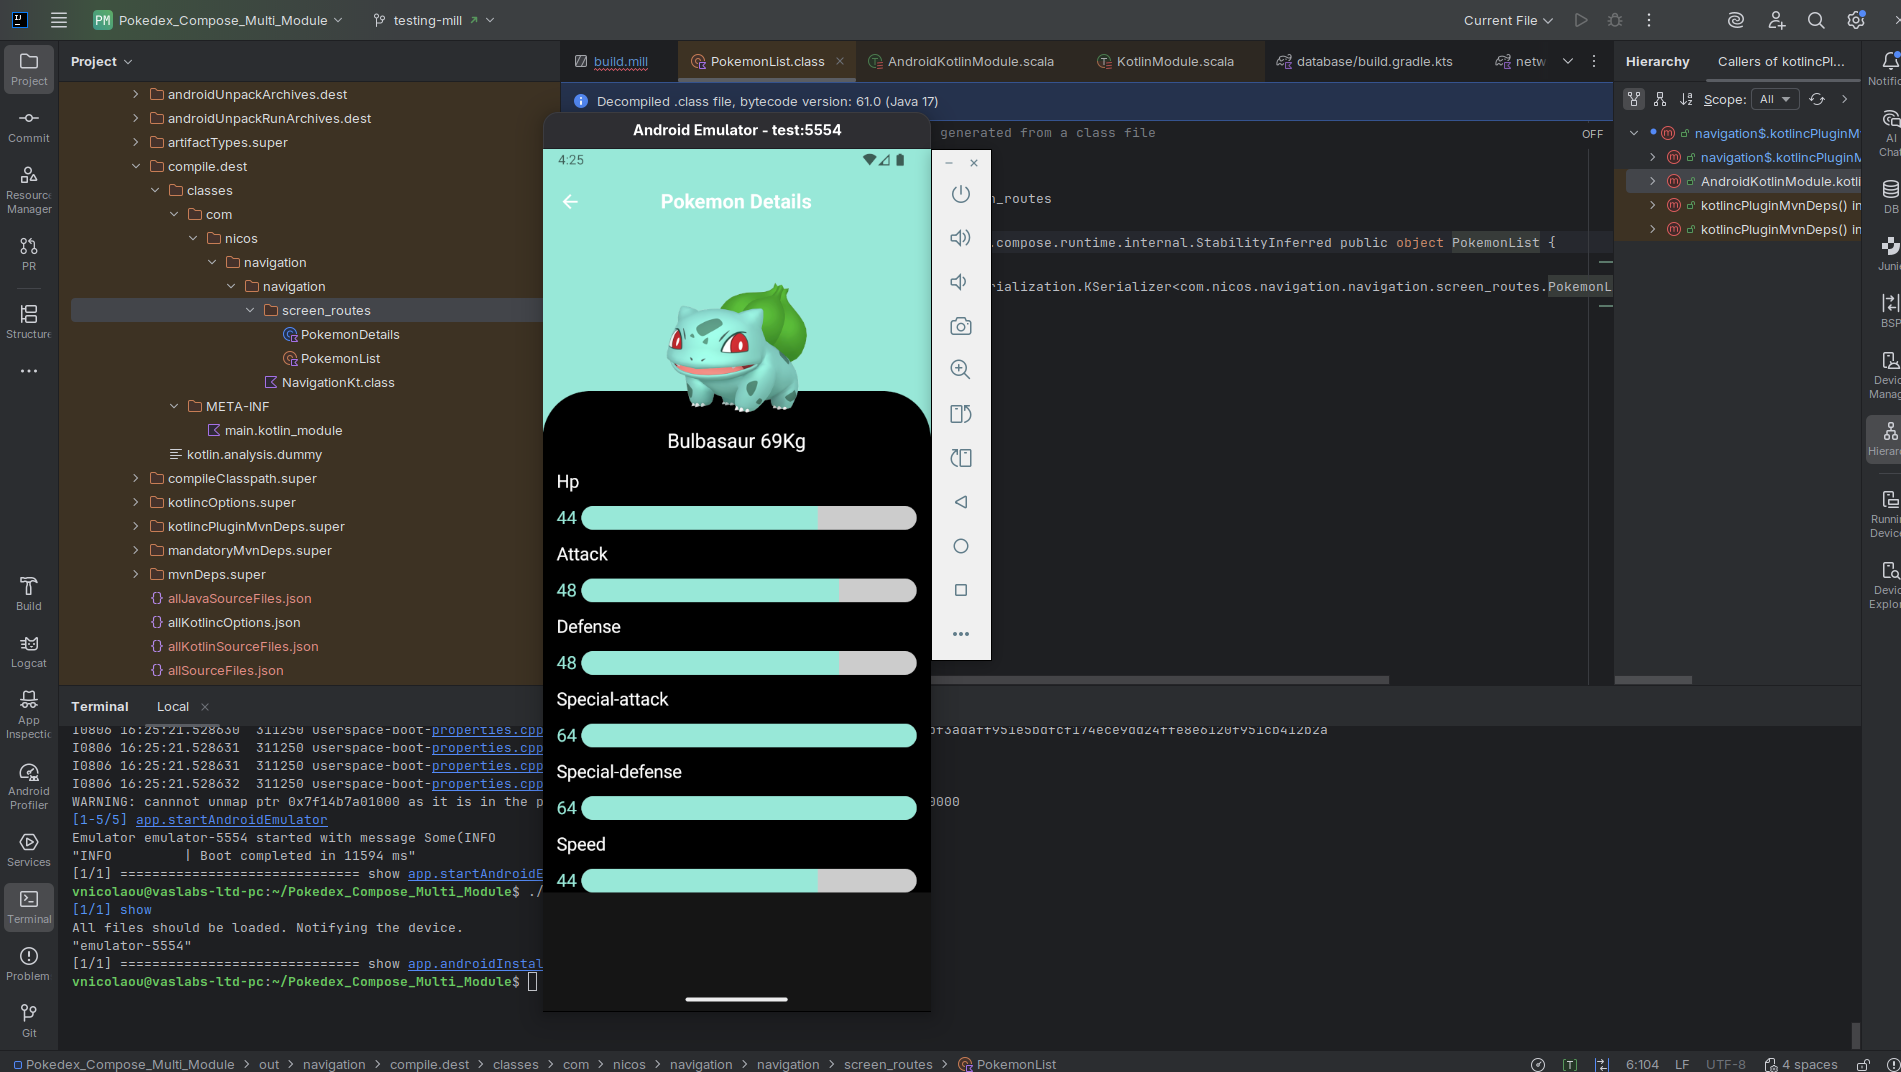Open the Hierarchy Scope All dropdown
The image size is (1901, 1072).
[x=1775, y=99]
